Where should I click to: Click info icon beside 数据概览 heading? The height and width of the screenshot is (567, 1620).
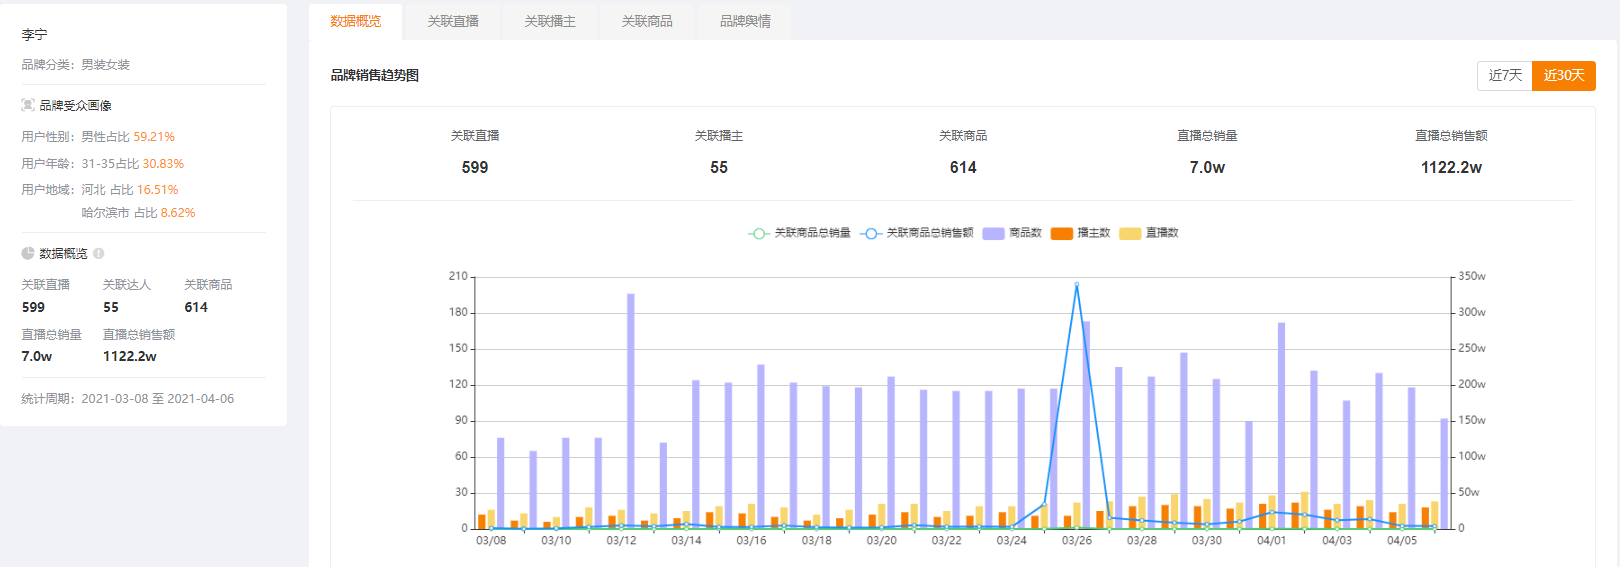coord(98,253)
